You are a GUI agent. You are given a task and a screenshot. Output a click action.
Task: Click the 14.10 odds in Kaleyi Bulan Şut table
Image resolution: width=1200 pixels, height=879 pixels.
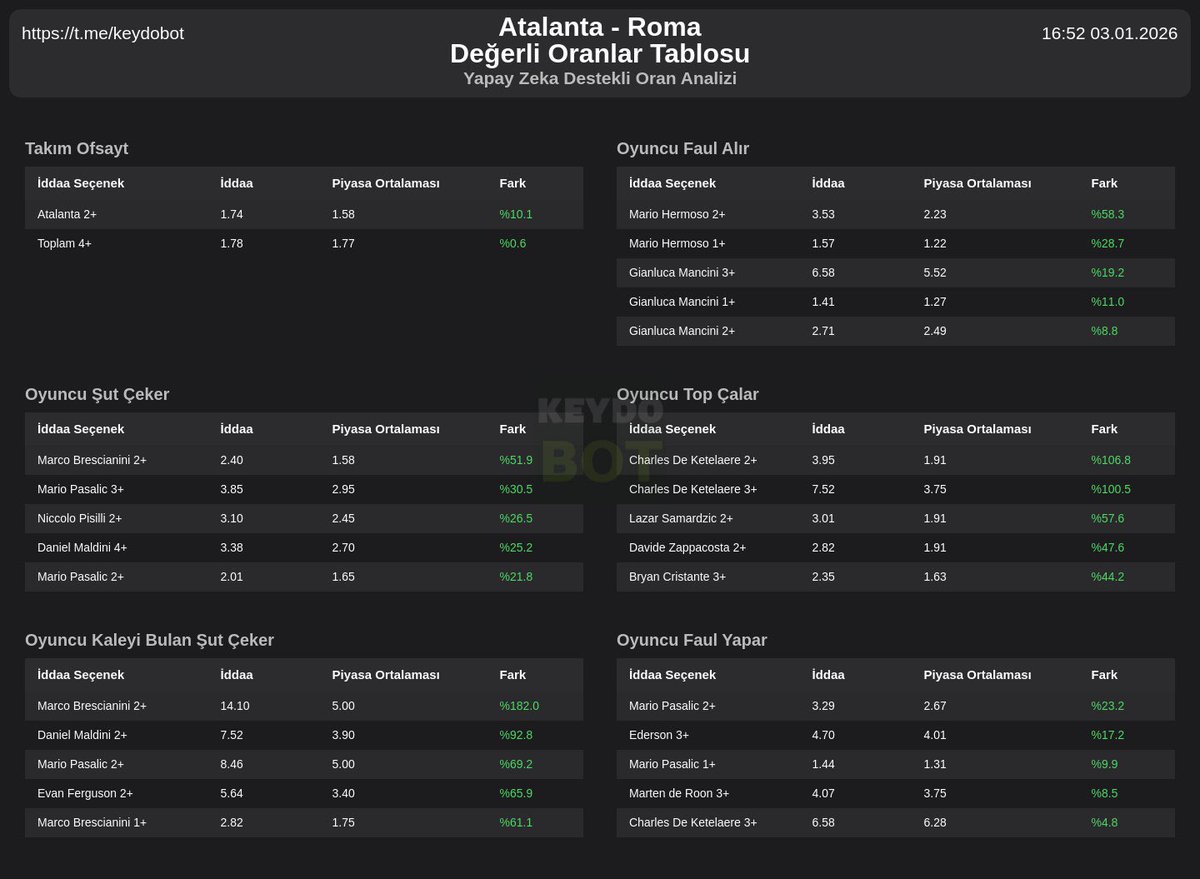click(x=235, y=705)
